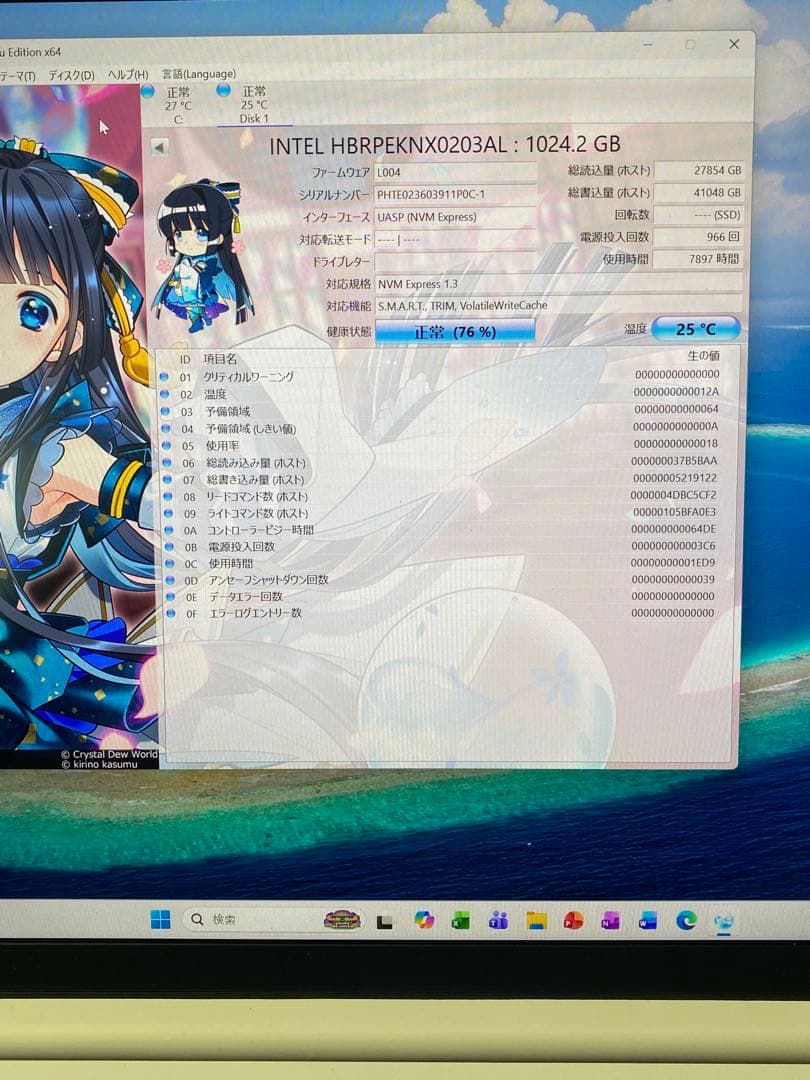This screenshot has width=810, height=1080.
Task: Click the 電源投入回数 value 966 回
Action: tap(698, 237)
